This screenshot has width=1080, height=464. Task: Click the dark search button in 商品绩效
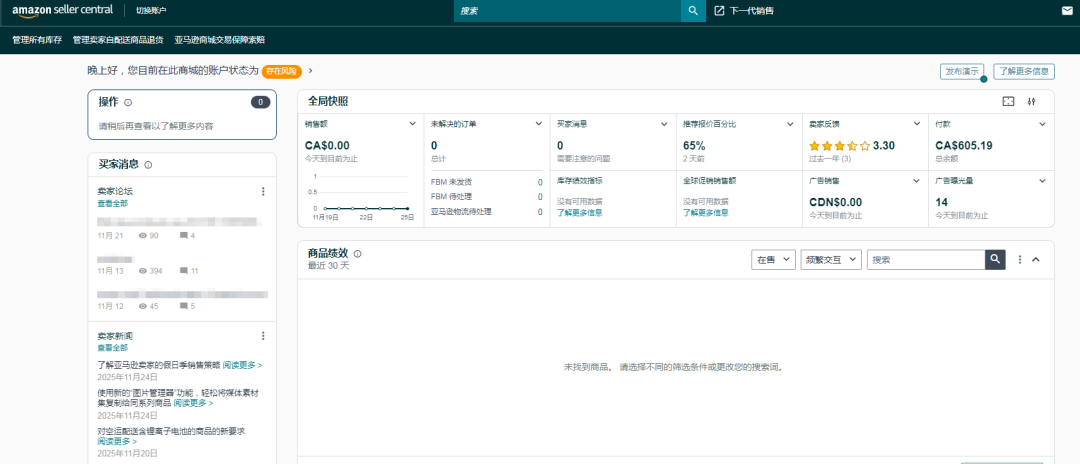pos(995,260)
